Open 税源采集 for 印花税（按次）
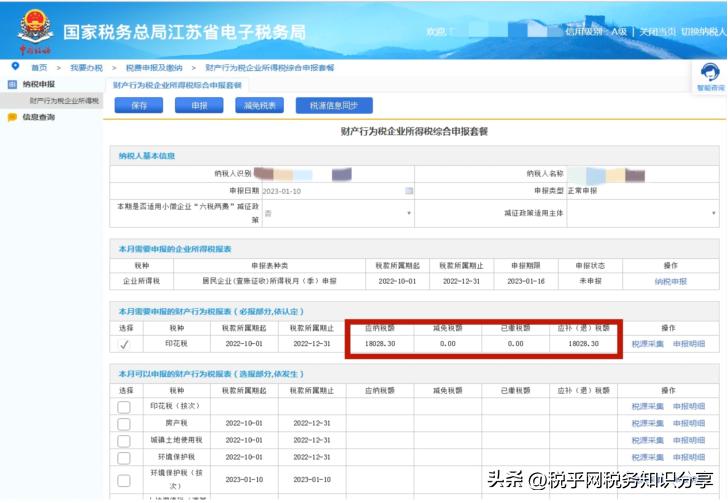Viewport: 728px width, 503px height. (x=648, y=406)
